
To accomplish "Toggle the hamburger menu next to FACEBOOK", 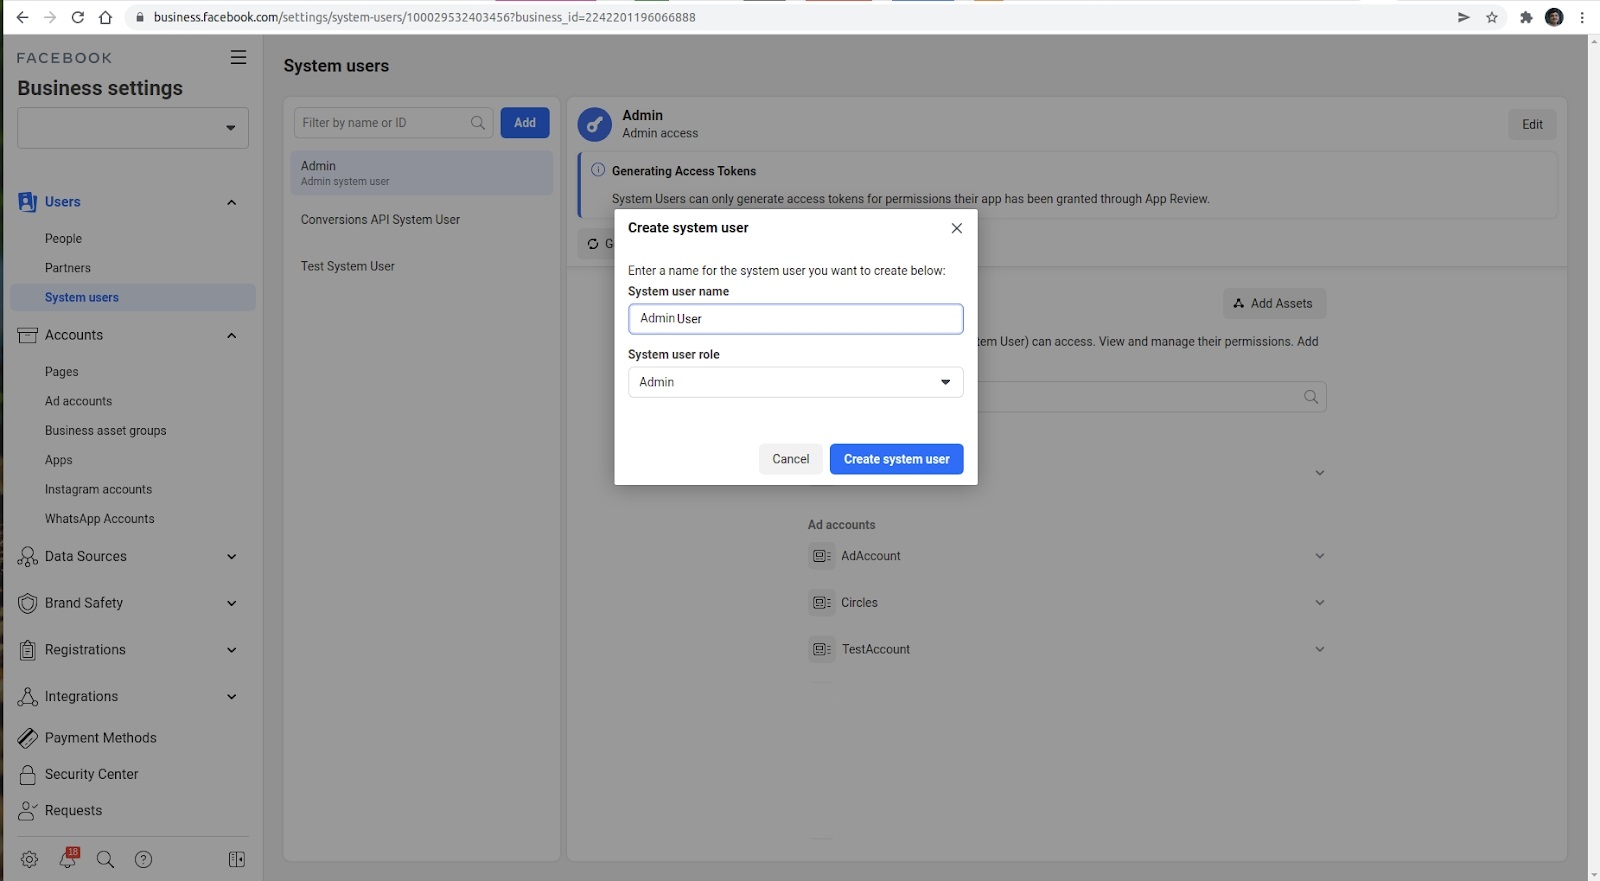I will [x=238, y=58].
